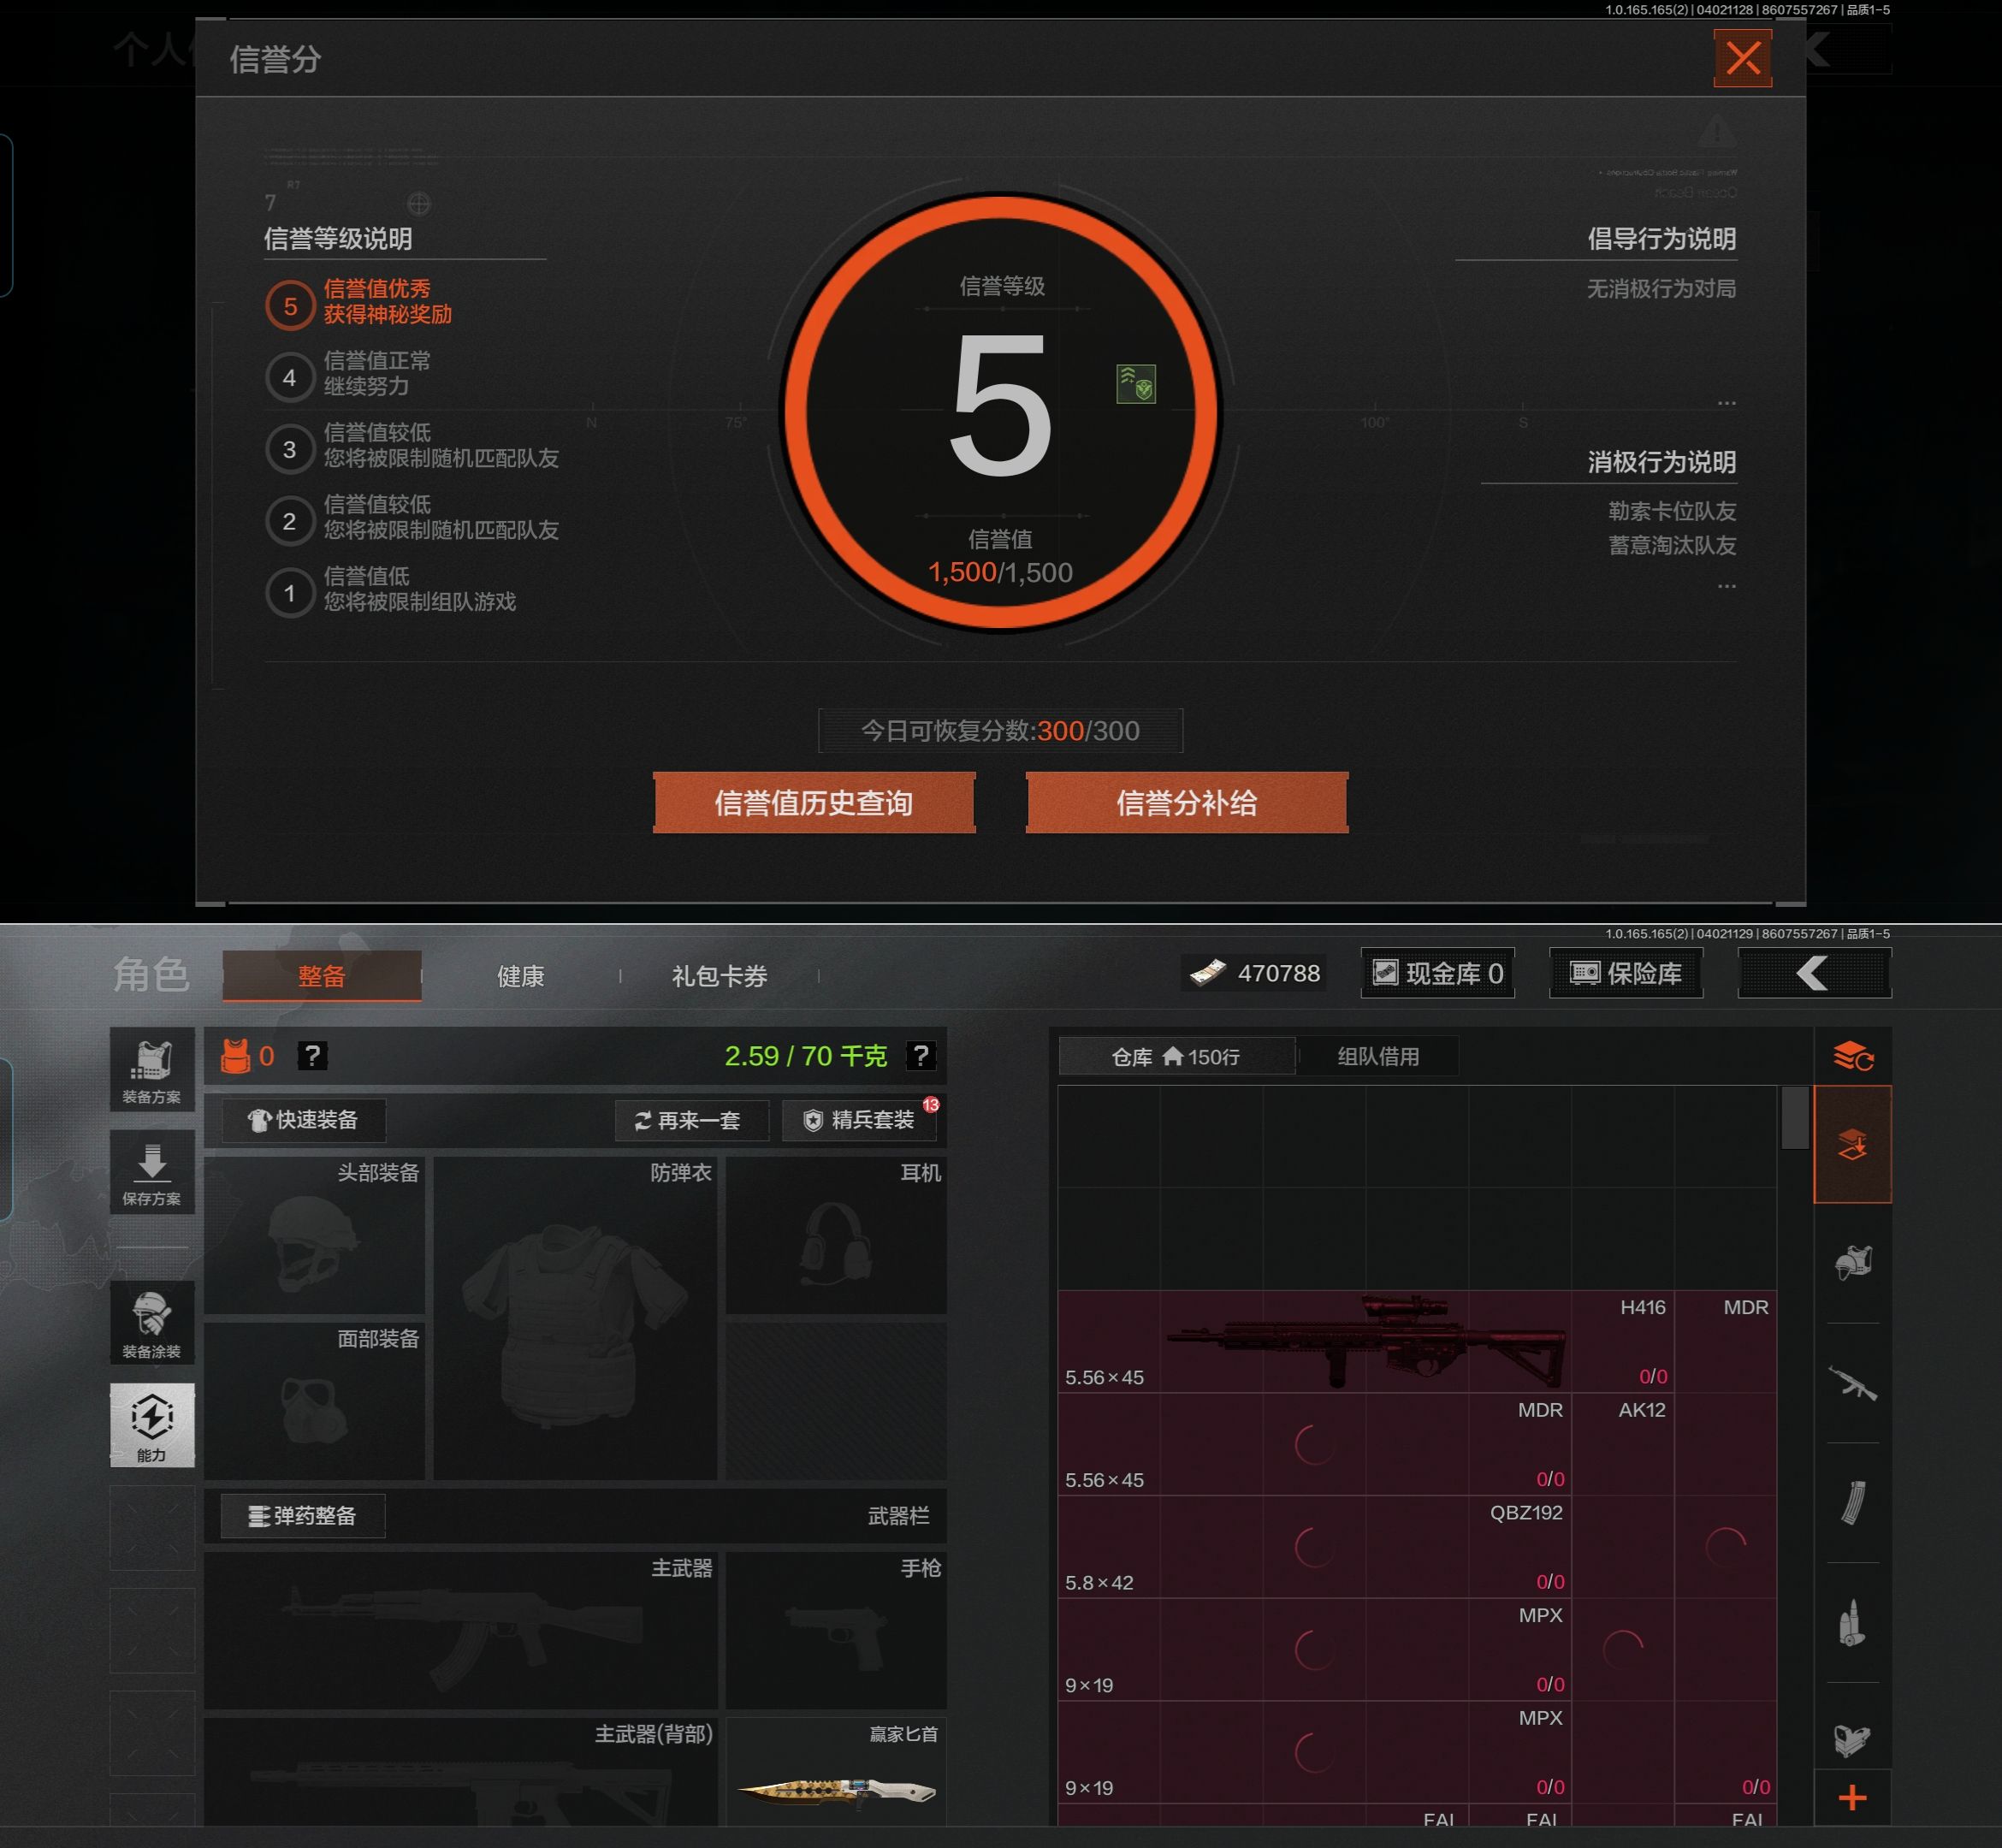Switch to 组队借用 tab
The width and height of the screenshot is (2002, 1848).
point(1378,1056)
